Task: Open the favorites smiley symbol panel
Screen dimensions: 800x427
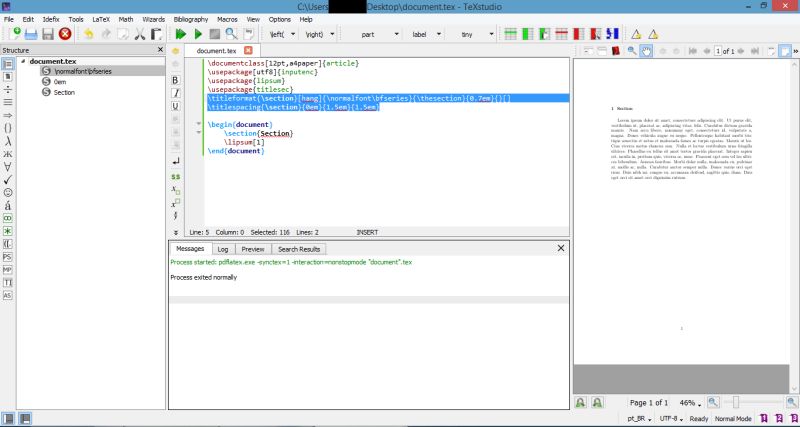Action: [x=8, y=193]
